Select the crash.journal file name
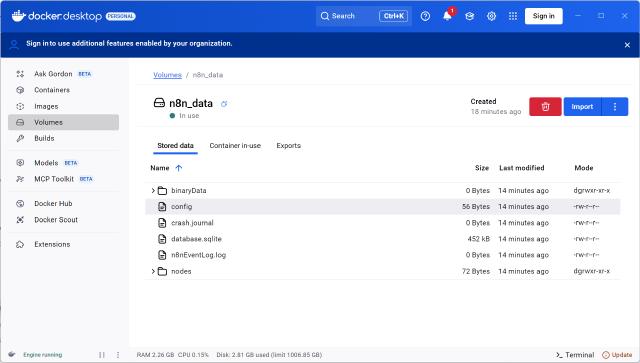640x363 pixels. click(x=192, y=223)
